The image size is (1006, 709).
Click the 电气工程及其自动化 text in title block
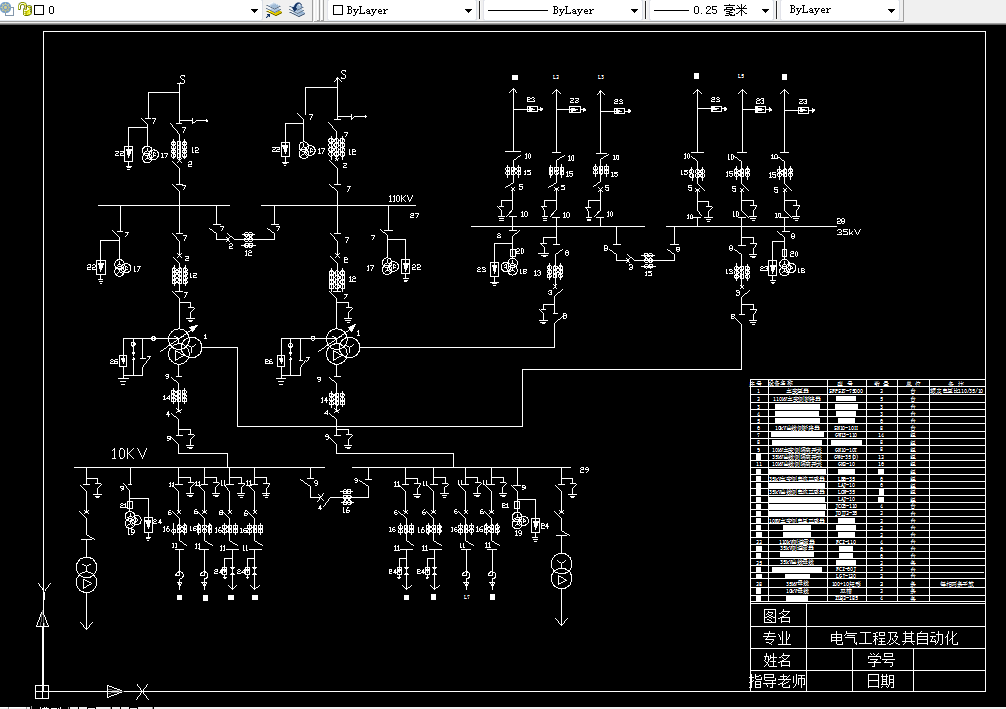pyautogui.click(x=894, y=638)
